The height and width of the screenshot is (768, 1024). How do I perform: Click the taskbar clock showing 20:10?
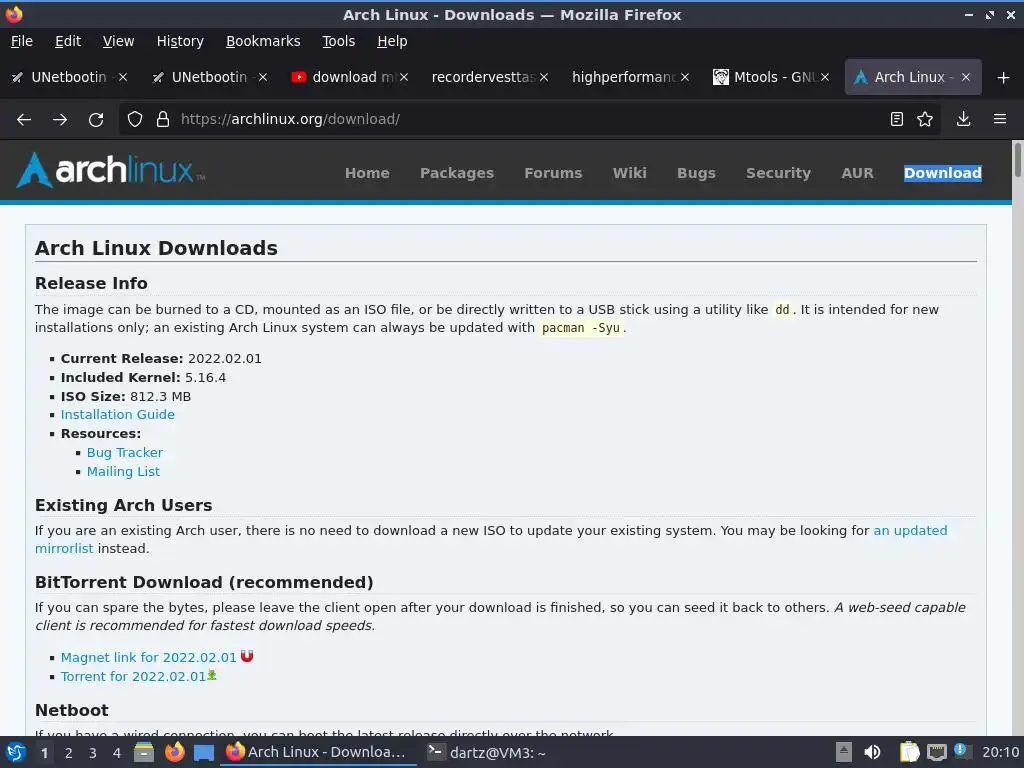[1000, 752]
